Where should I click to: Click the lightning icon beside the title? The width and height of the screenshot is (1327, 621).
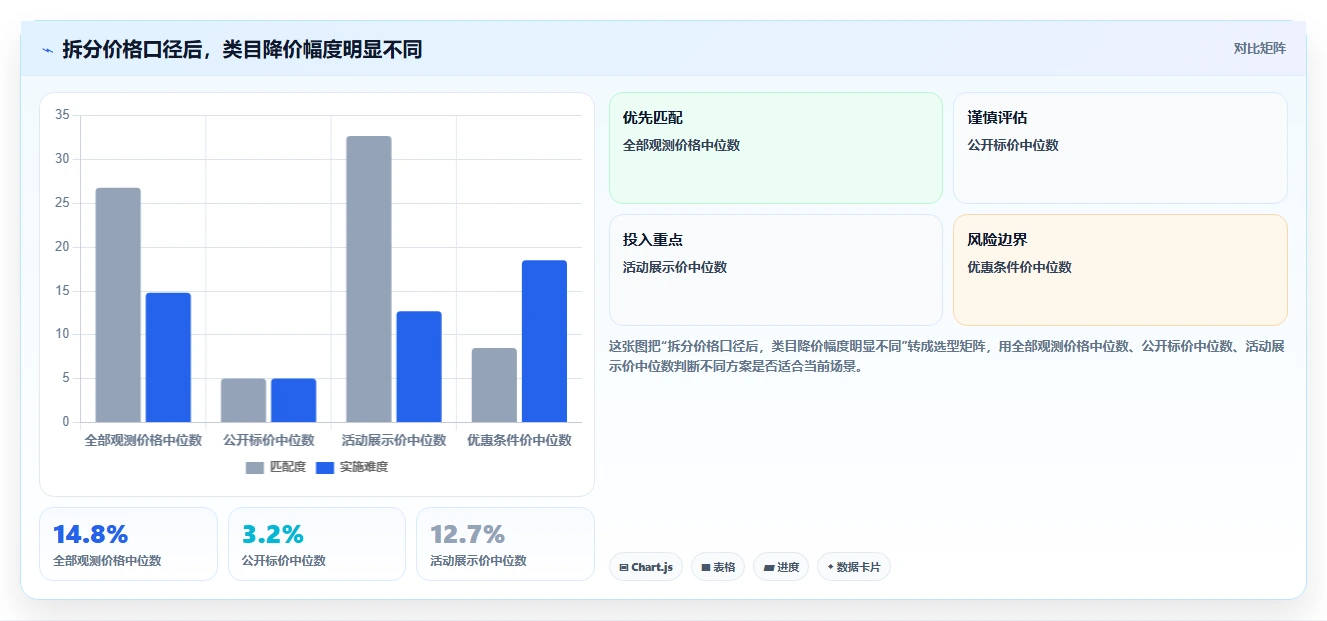pyautogui.click(x=47, y=50)
